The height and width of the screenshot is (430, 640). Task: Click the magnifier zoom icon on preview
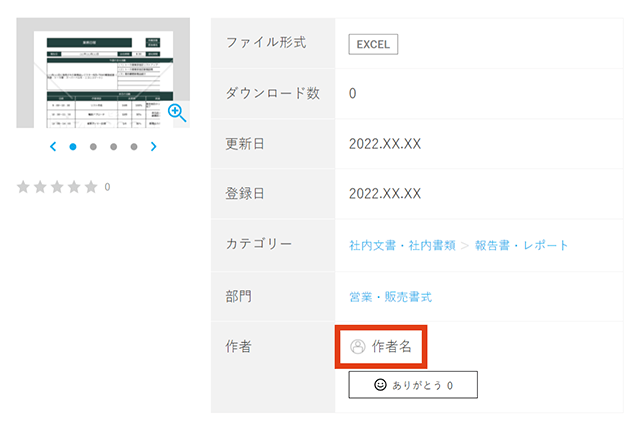coord(176,112)
